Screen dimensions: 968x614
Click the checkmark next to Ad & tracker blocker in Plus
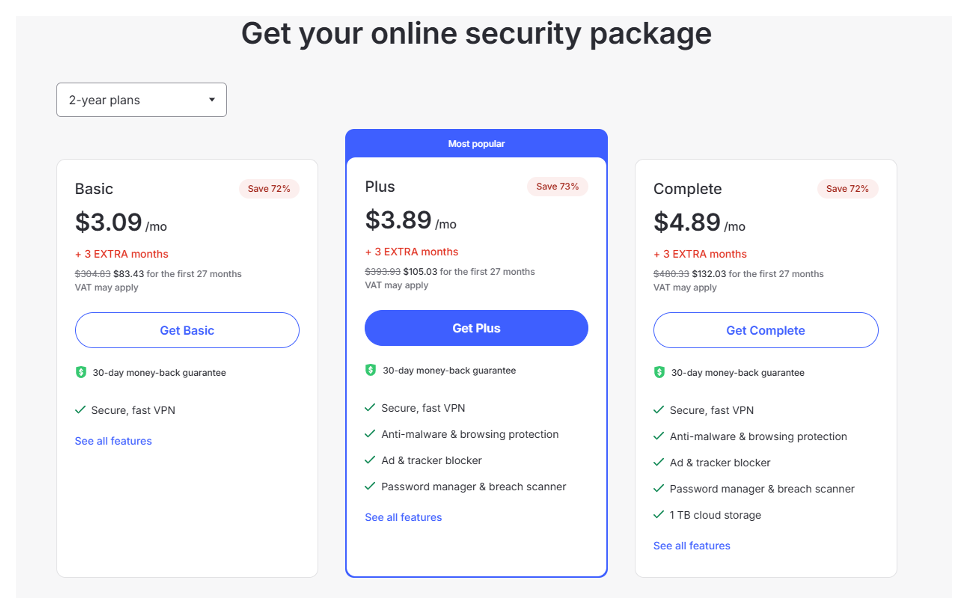(x=369, y=460)
